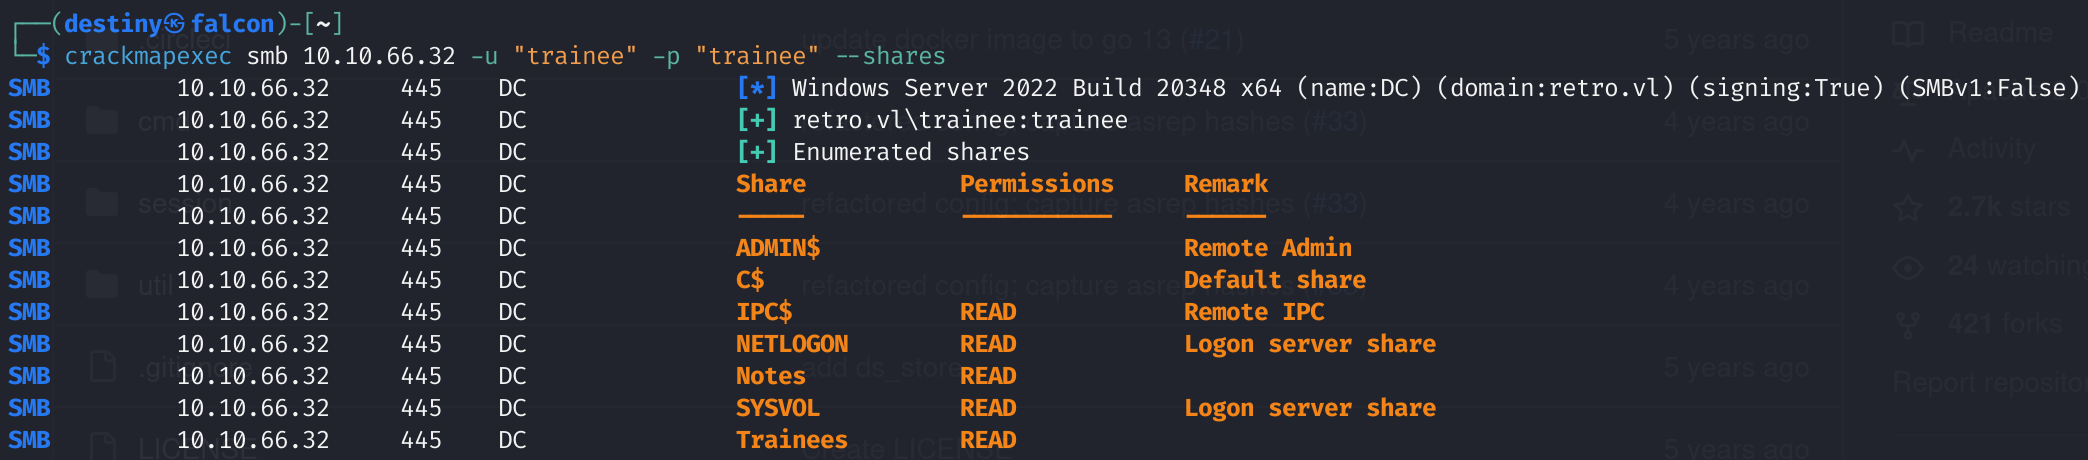Click the Readme book icon

click(x=1908, y=34)
